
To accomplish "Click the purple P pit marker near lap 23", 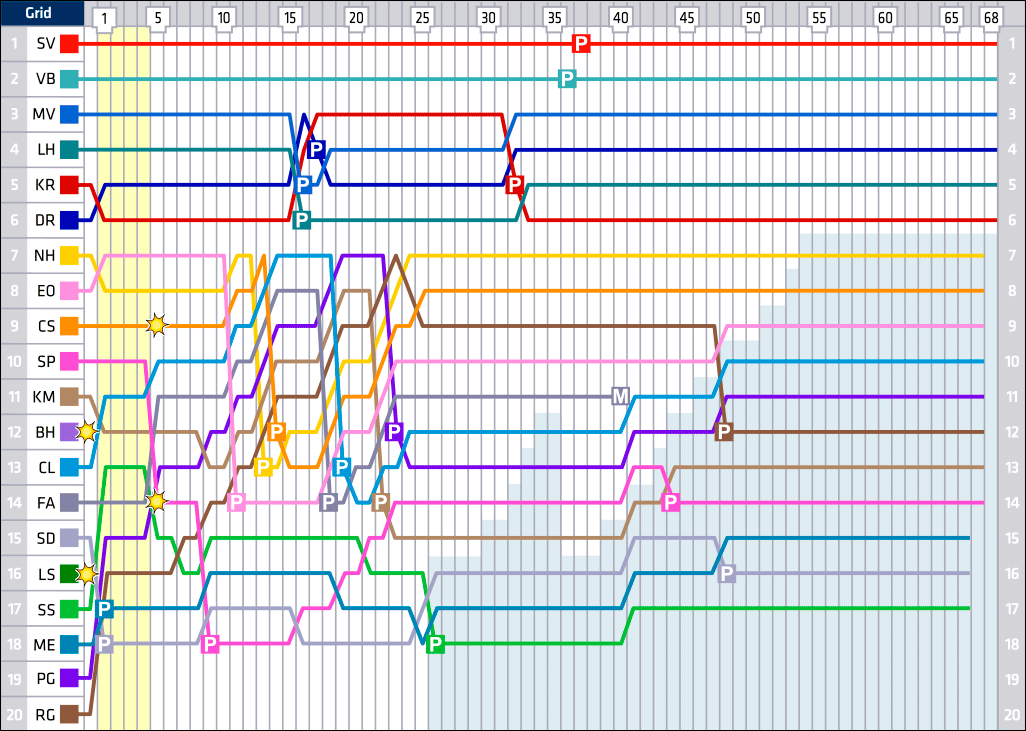I will 394,431.
